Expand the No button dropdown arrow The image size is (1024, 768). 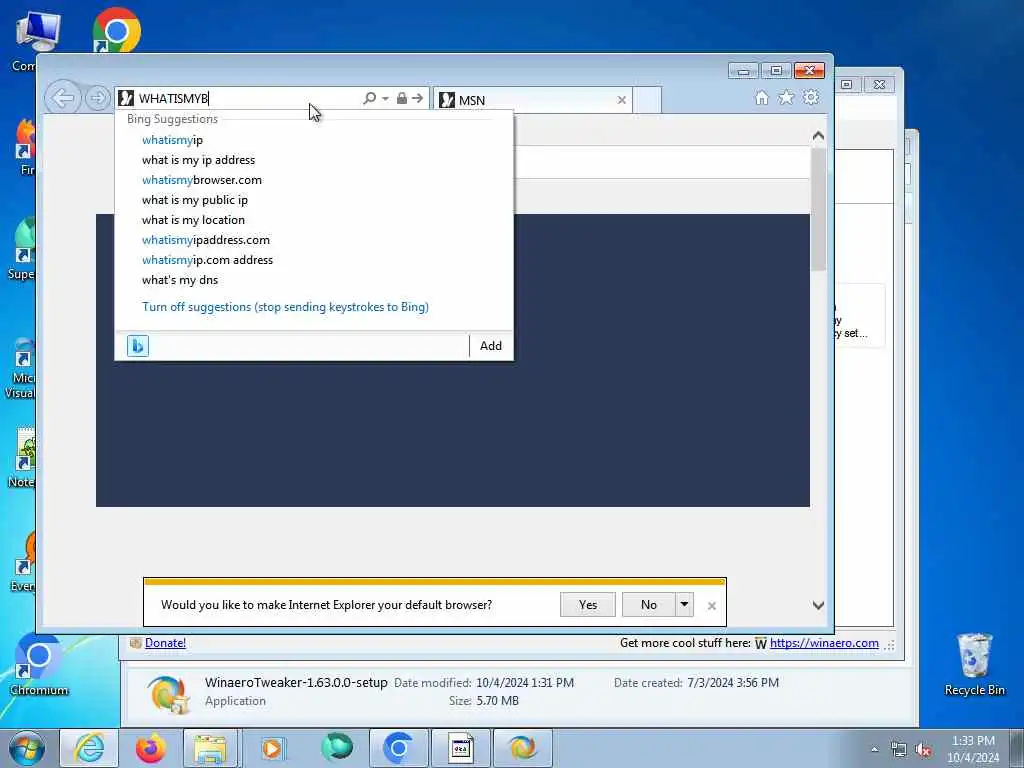tap(684, 605)
